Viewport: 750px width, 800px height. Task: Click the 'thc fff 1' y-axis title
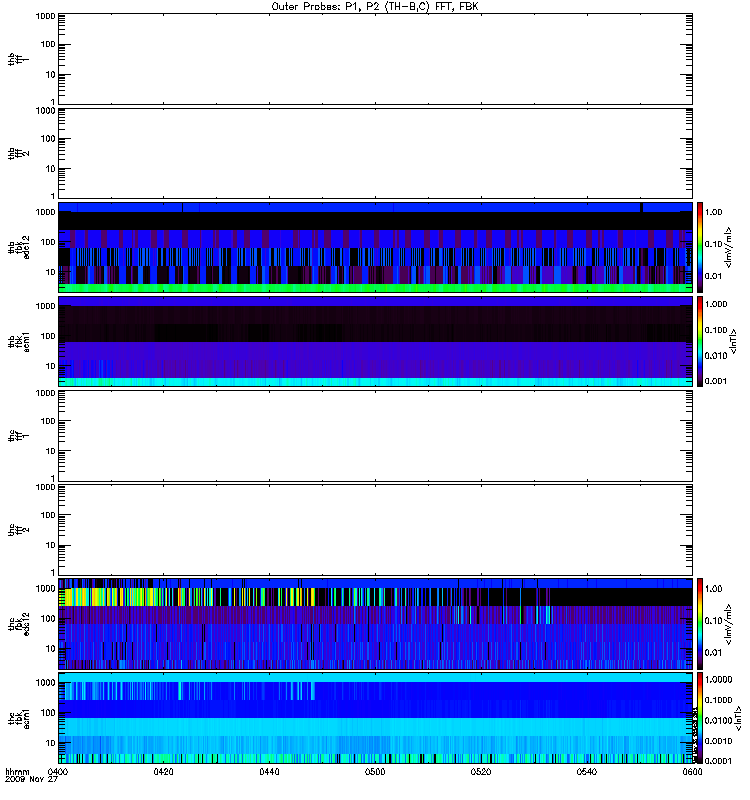coord(18,436)
